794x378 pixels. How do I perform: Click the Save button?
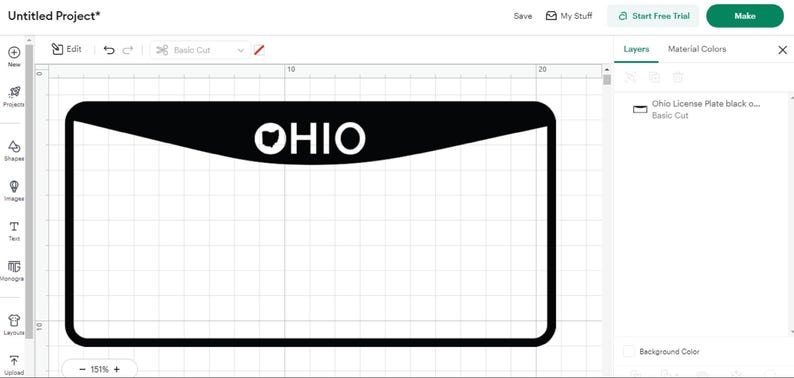pos(523,16)
